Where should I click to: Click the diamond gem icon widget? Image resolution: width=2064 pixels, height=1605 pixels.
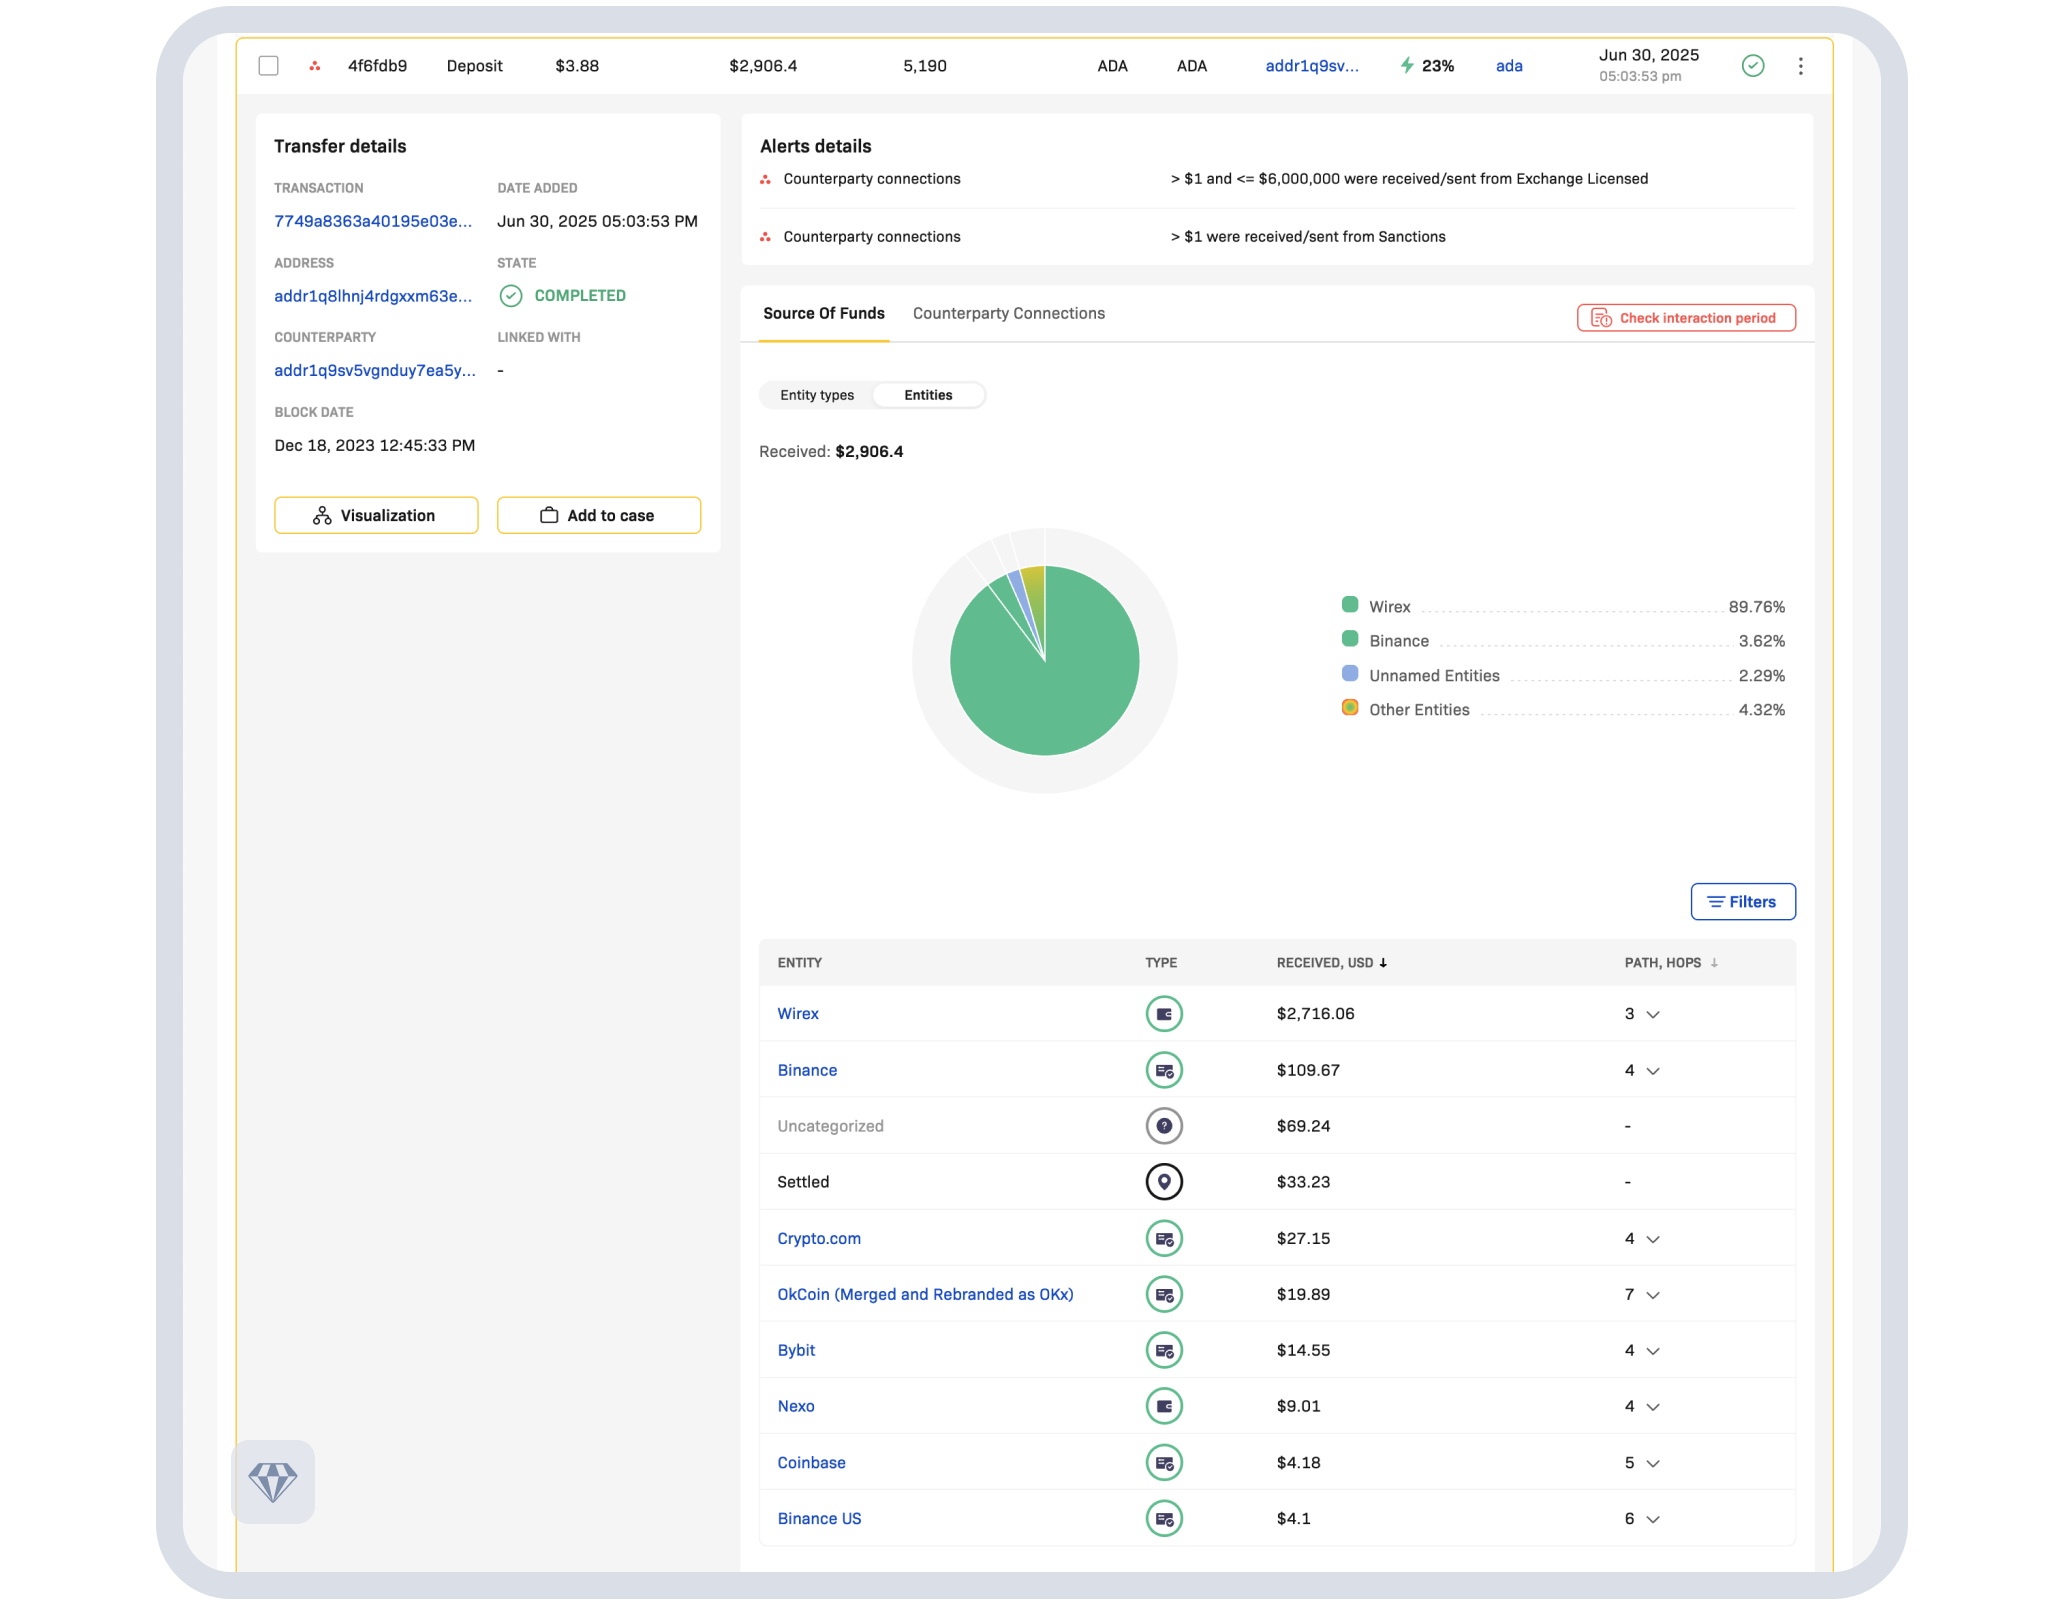pos(273,1481)
